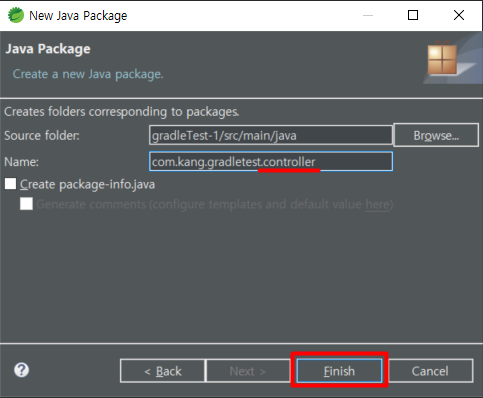Open the 'here' templates link
The width and height of the screenshot is (483, 398).
[x=377, y=204]
